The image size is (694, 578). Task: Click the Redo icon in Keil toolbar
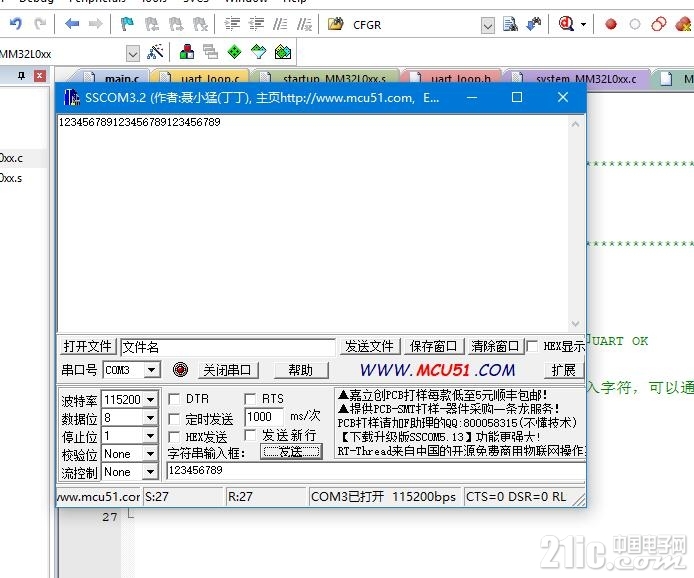[40, 23]
